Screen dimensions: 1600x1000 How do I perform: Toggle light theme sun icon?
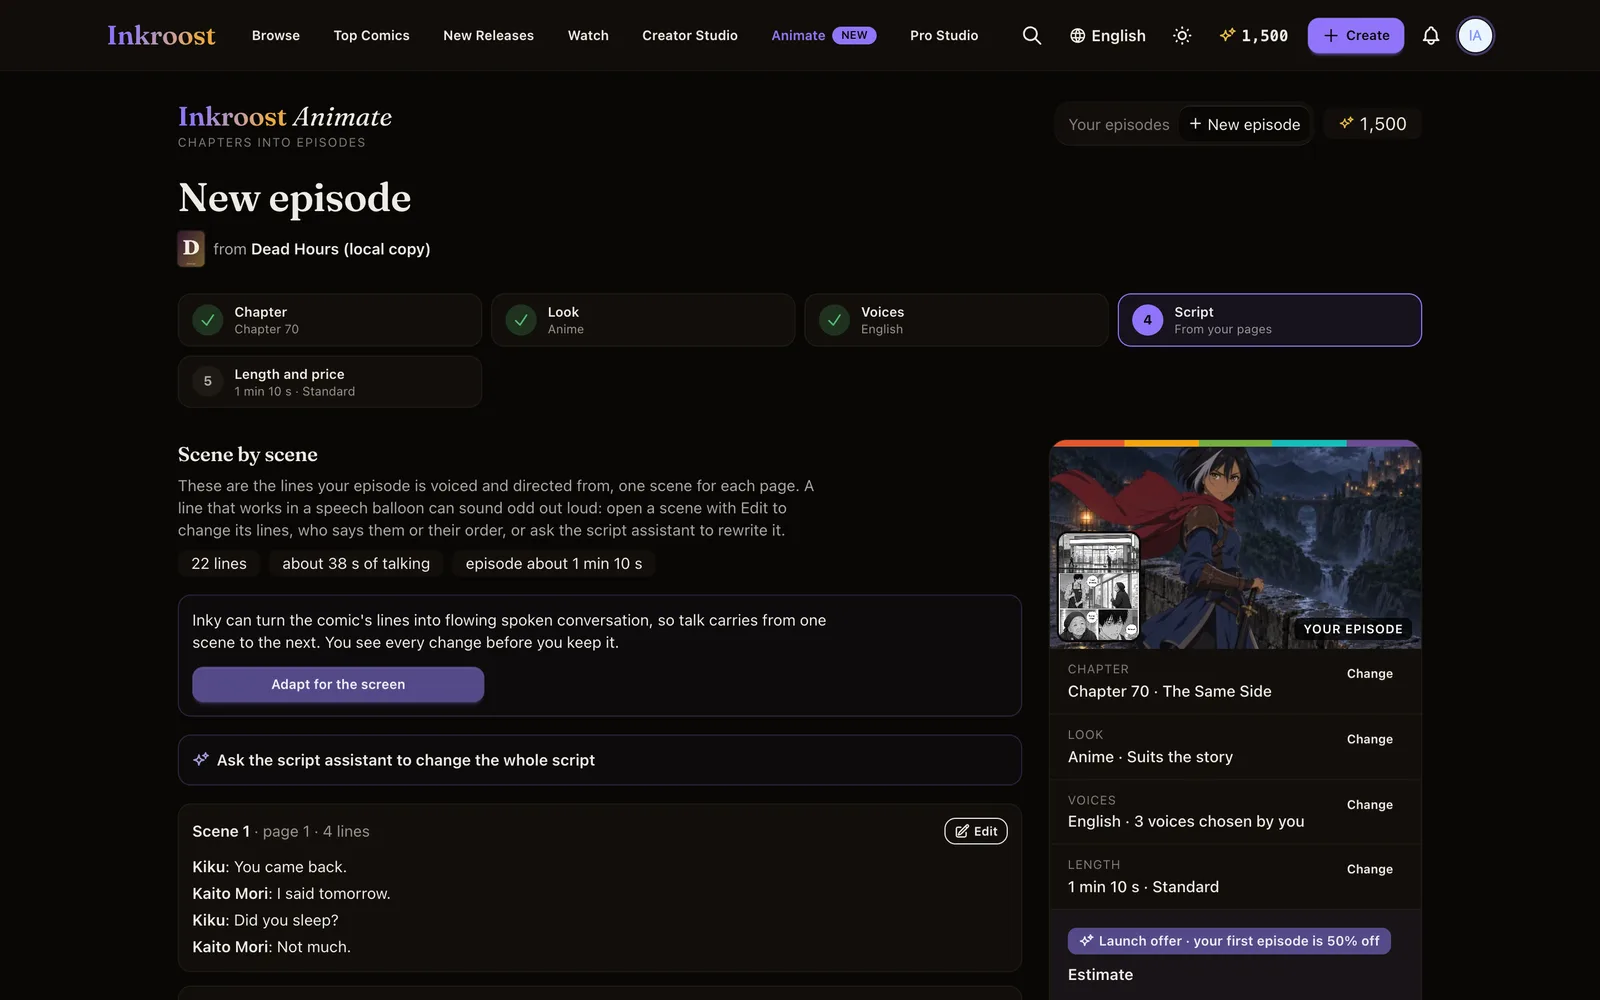pos(1182,35)
